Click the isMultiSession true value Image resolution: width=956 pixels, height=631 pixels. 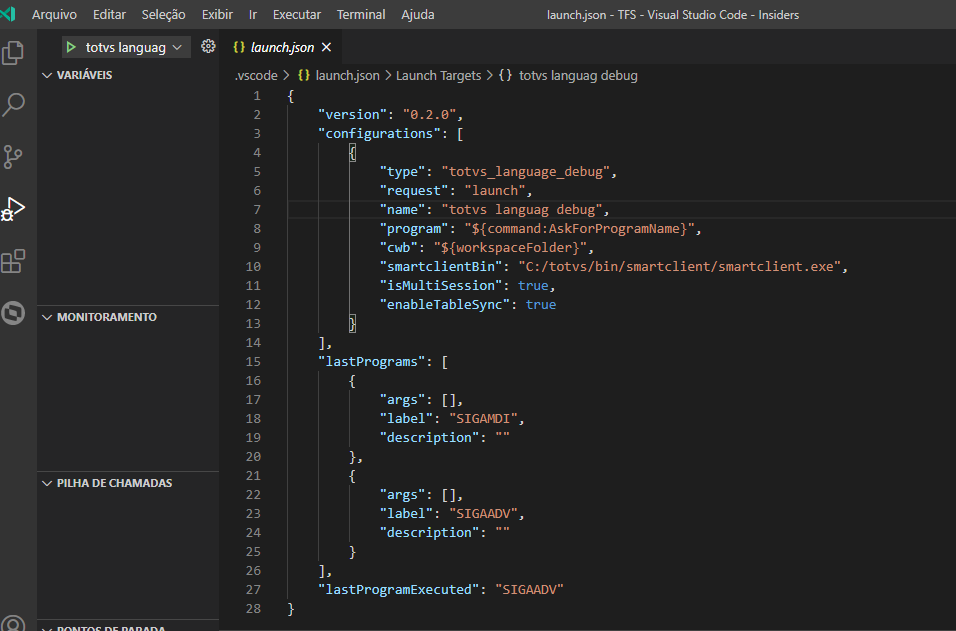click(x=533, y=285)
